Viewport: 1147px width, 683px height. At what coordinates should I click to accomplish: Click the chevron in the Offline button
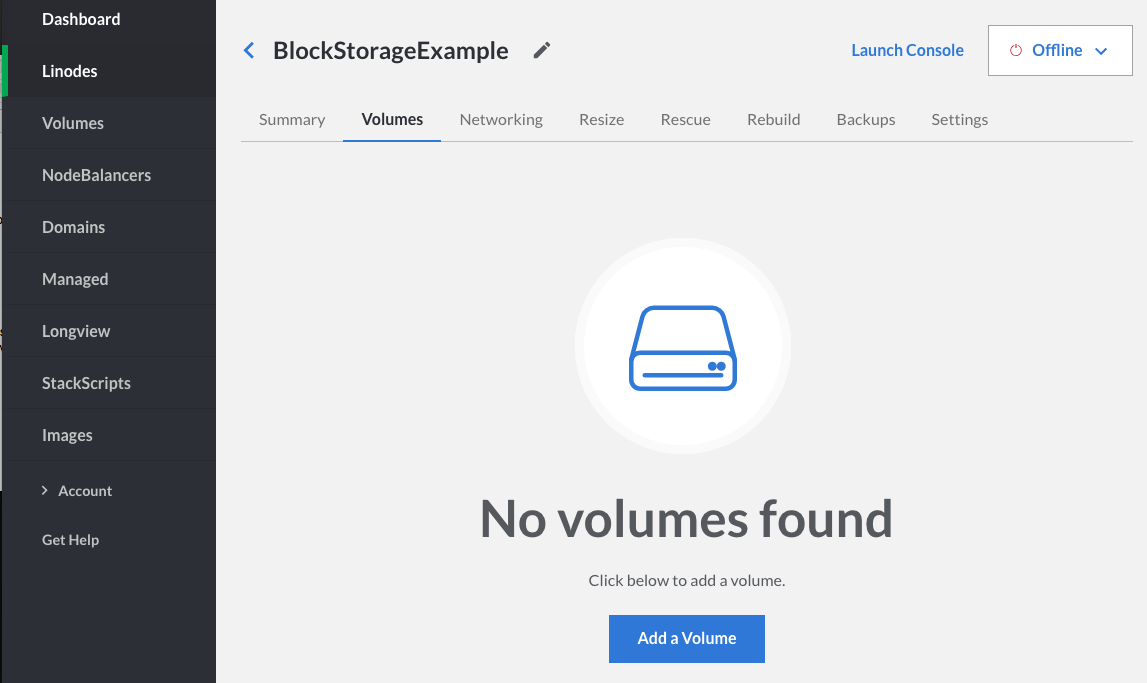(1101, 51)
